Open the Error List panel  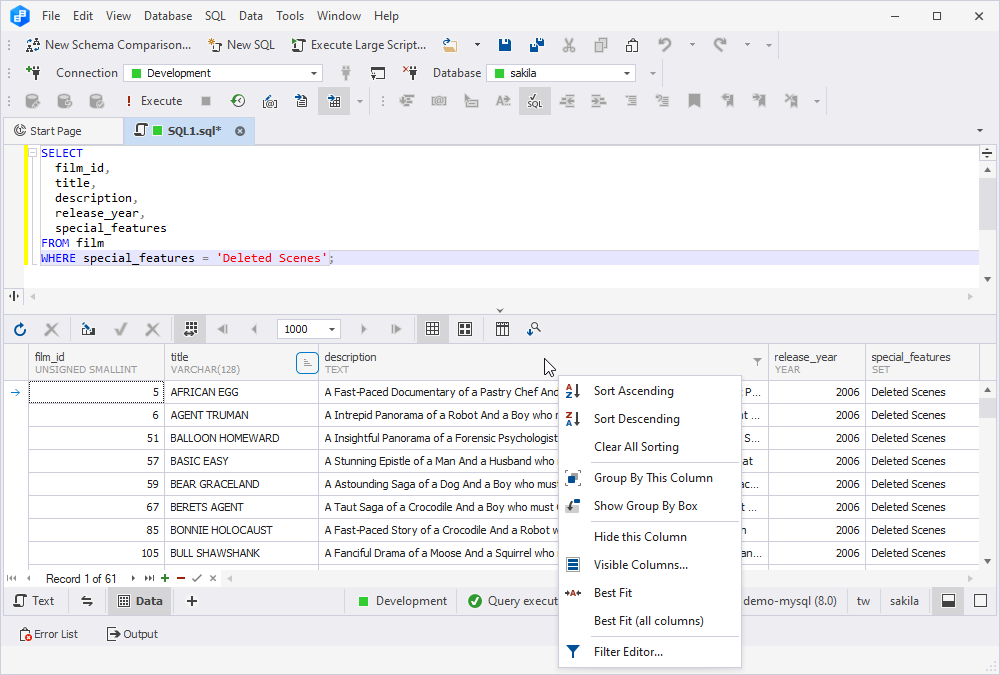(48, 634)
